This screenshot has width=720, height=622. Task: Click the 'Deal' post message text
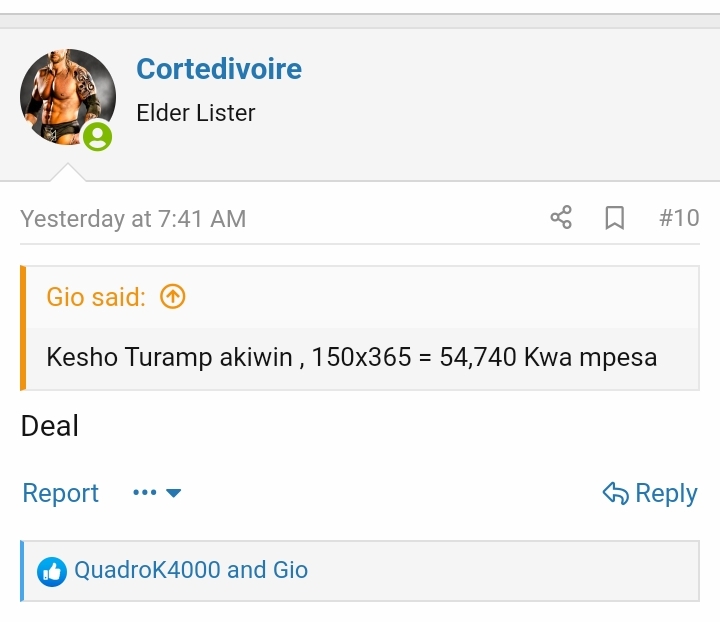50,426
